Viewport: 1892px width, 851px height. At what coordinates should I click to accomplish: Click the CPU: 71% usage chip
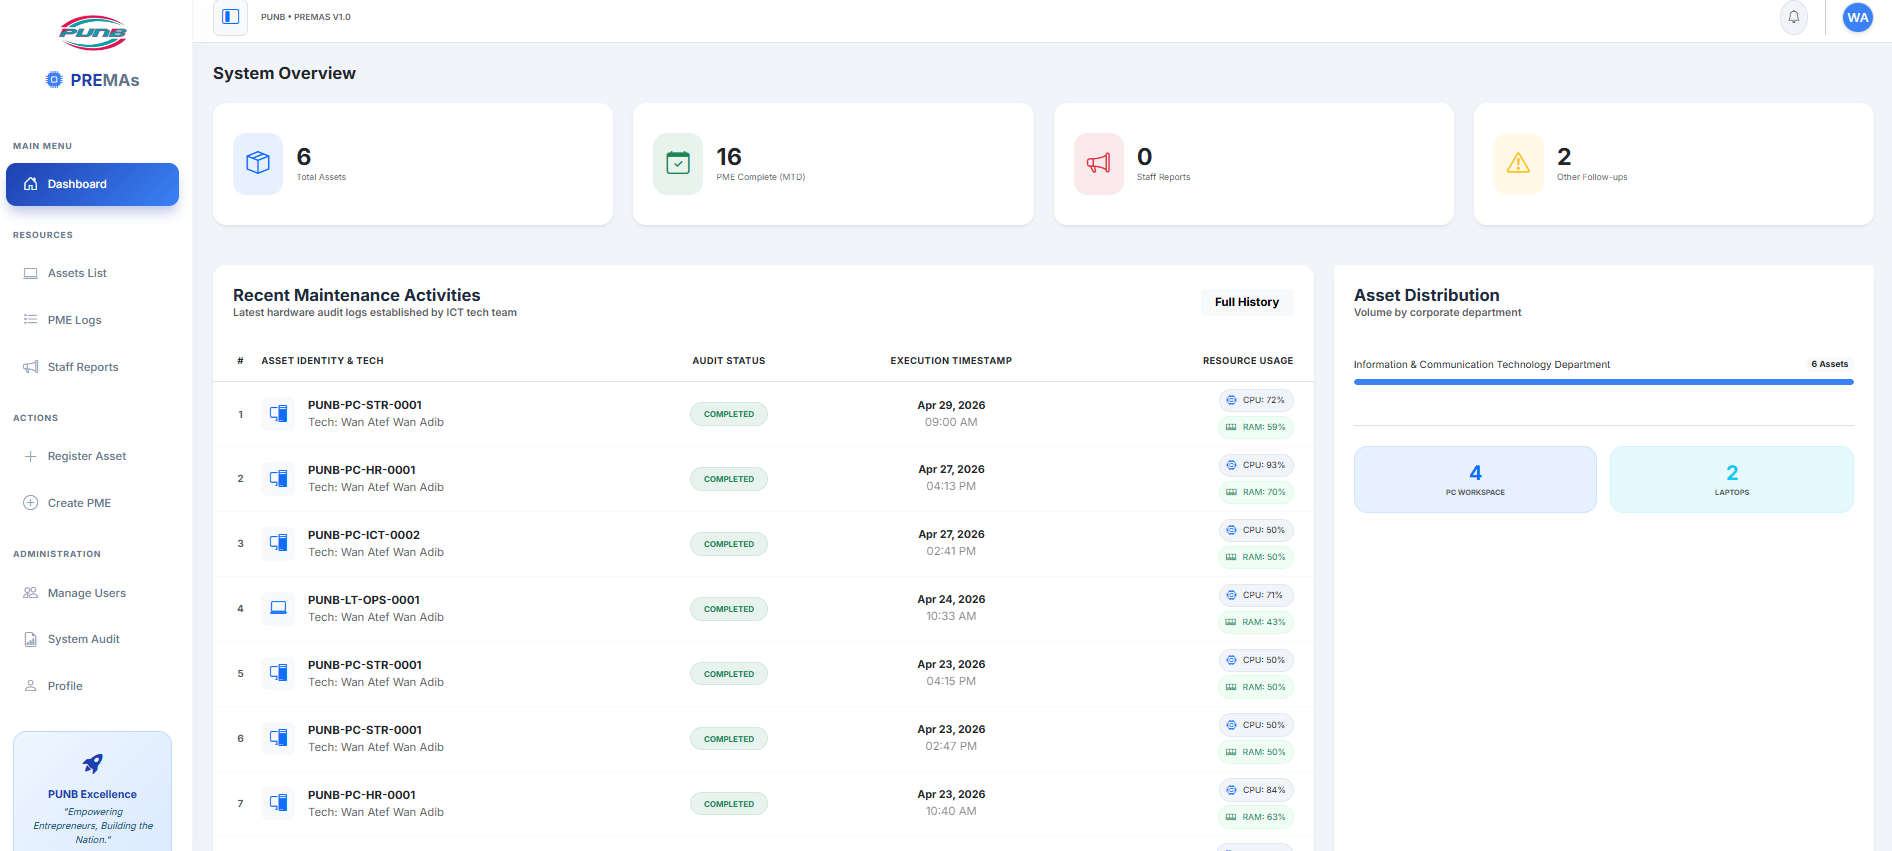click(x=1256, y=595)
